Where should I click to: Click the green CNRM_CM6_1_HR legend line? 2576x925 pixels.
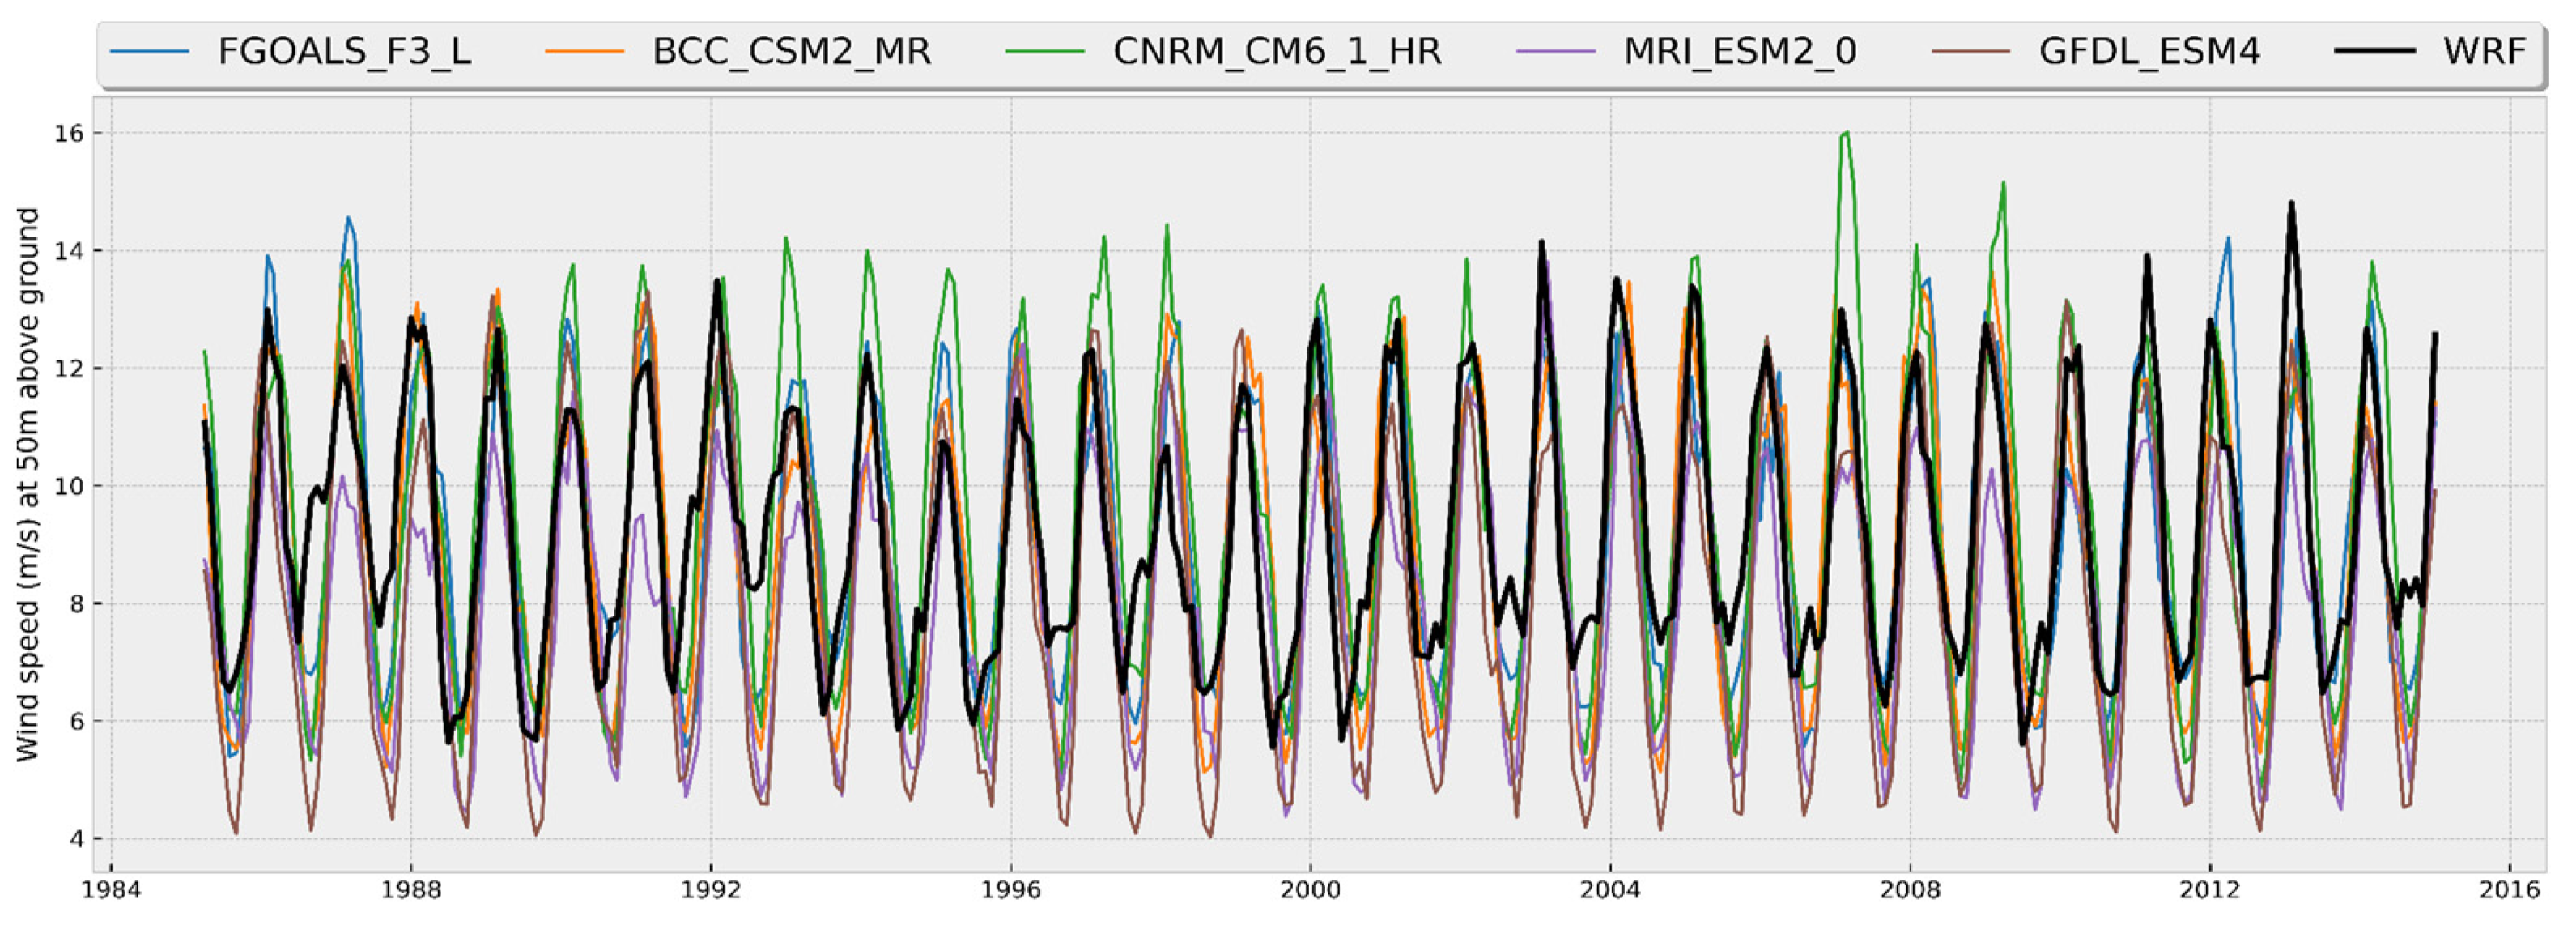[1045, 52]
